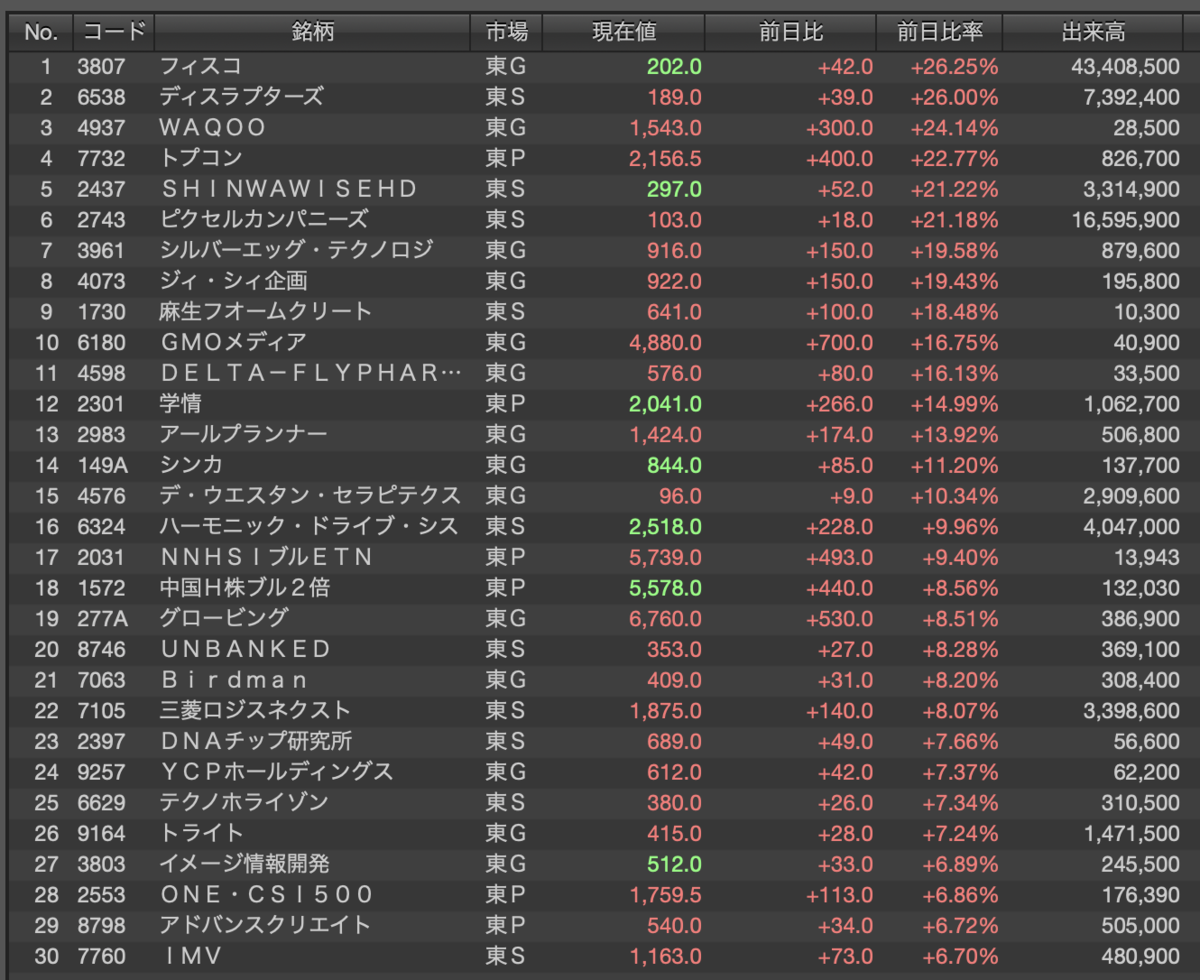Click イメージ情報開発 stock name

(244, 863)
